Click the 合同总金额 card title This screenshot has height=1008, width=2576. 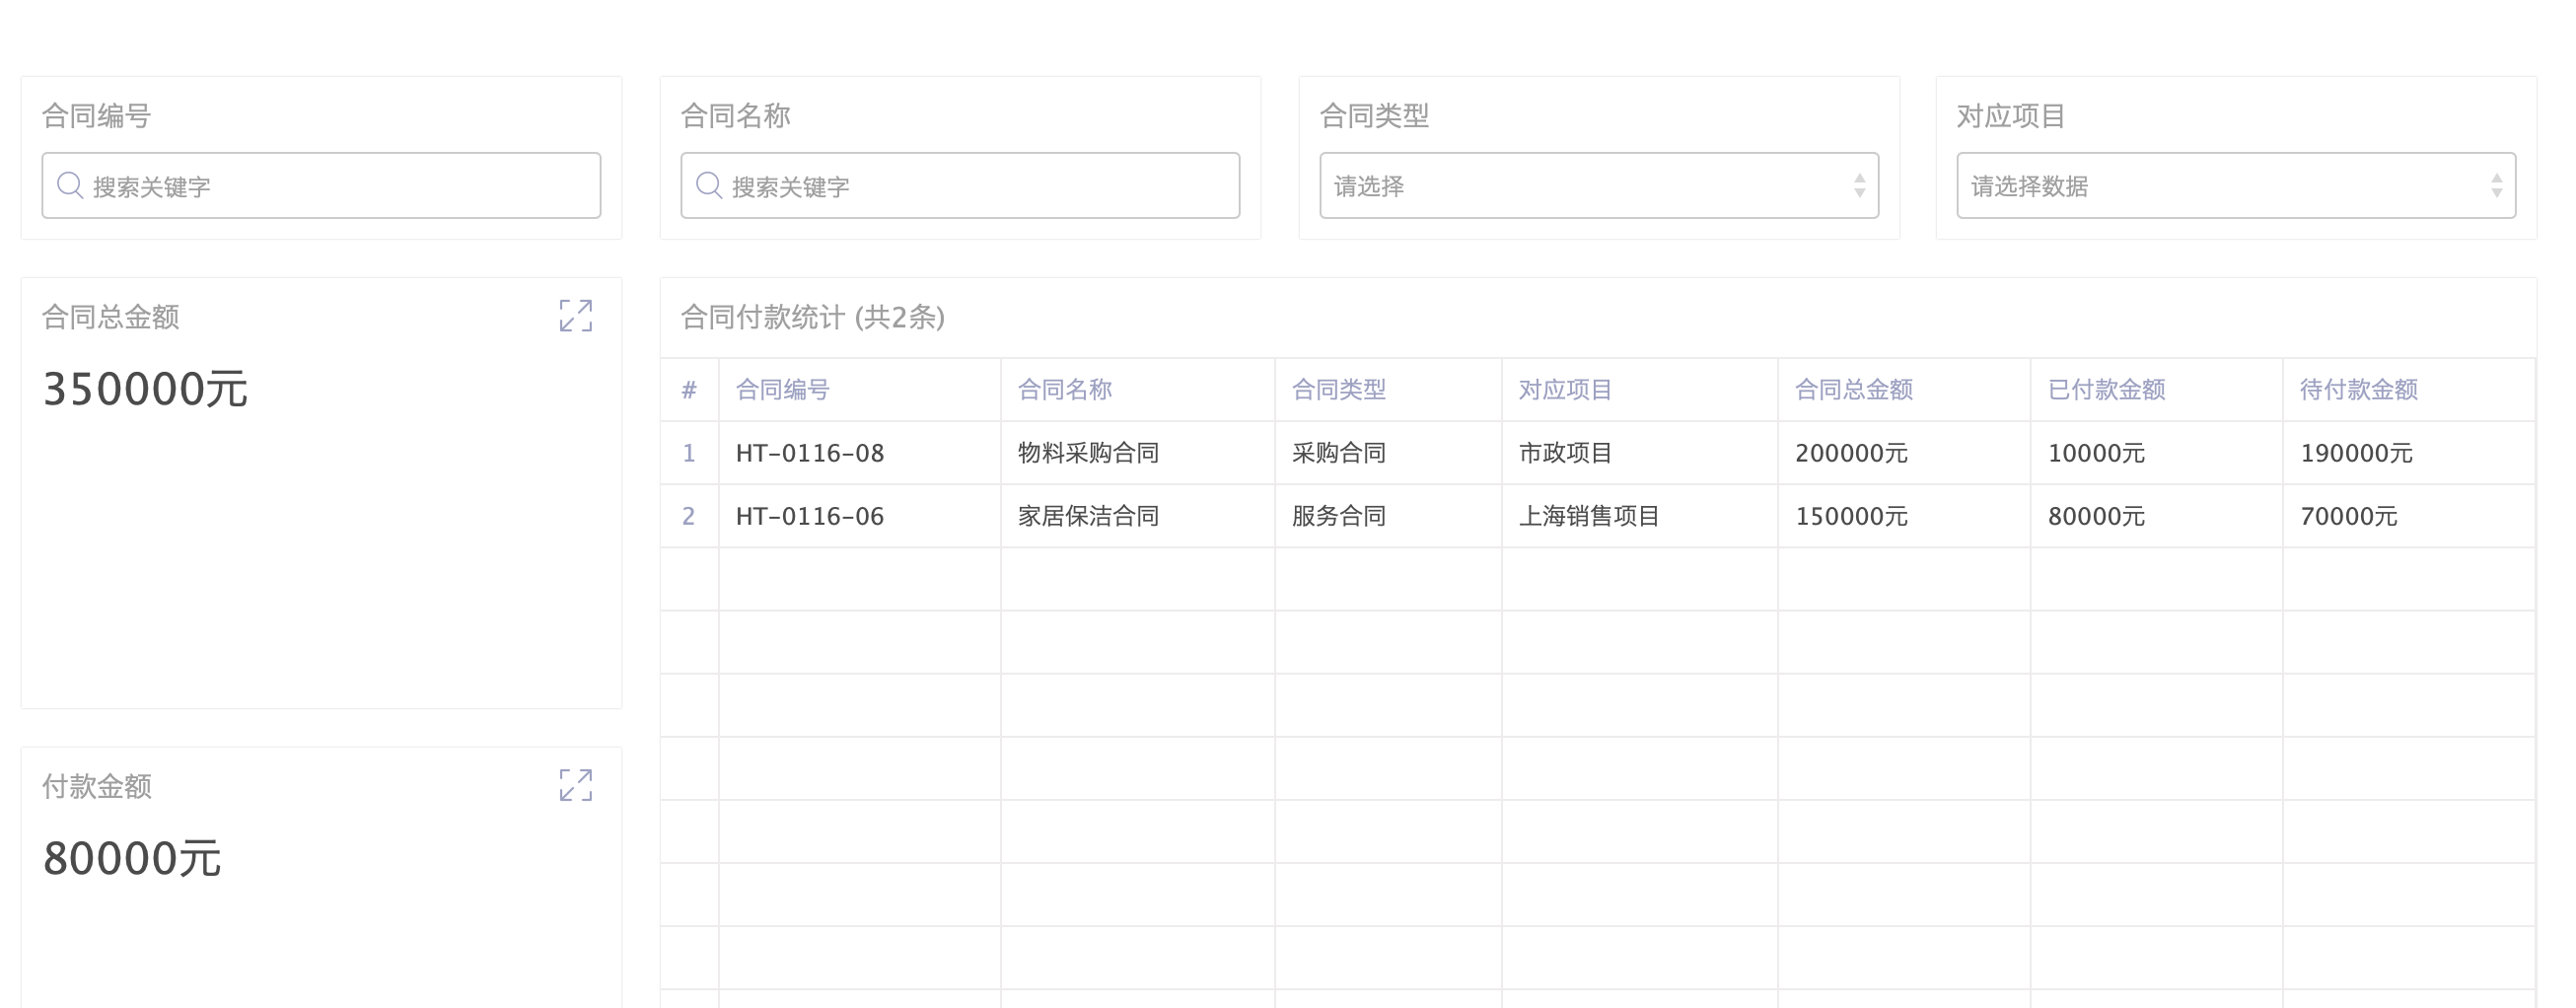110,317
